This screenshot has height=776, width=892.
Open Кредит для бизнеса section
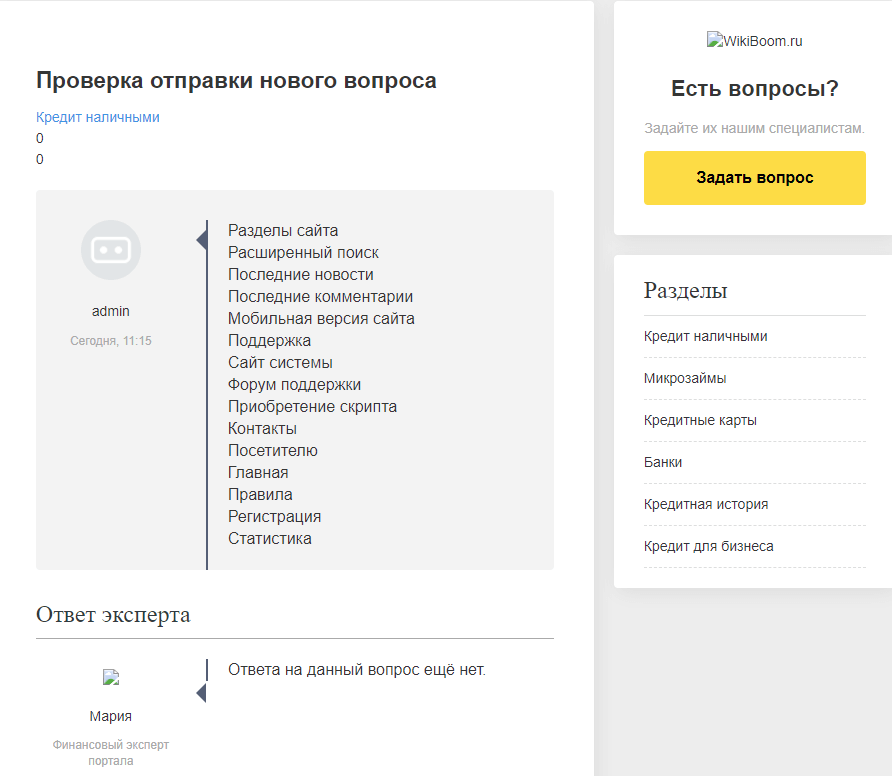708,546
